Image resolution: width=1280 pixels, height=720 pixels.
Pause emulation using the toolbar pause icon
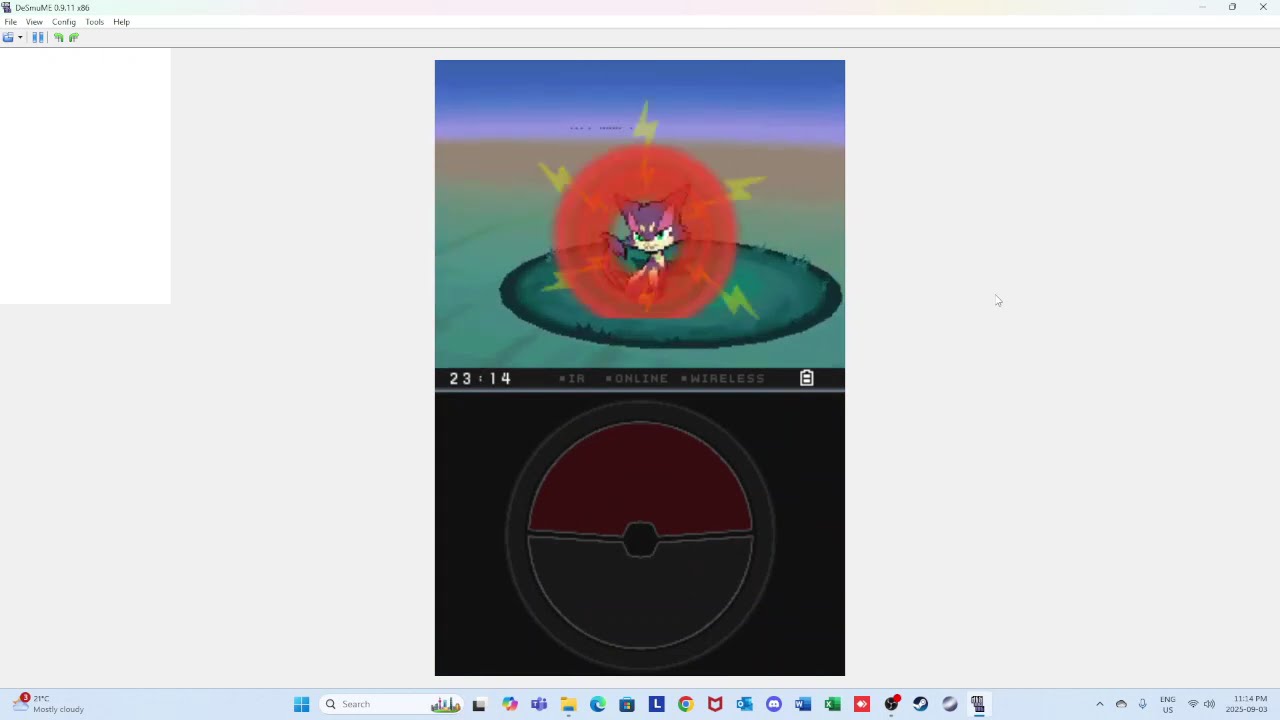click(38, 37)
